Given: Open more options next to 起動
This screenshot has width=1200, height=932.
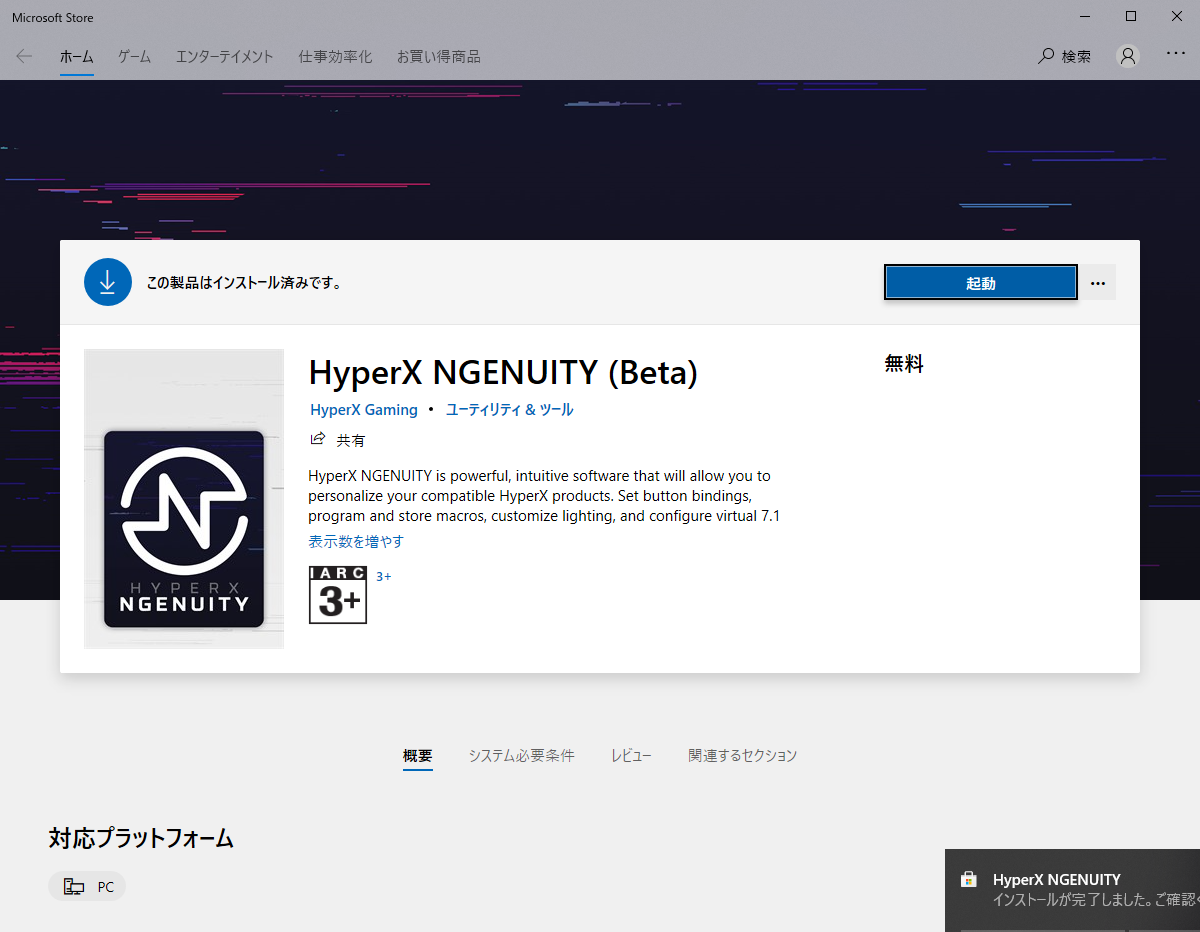Looking at the screenshot, I should (x=1098, y=283).
